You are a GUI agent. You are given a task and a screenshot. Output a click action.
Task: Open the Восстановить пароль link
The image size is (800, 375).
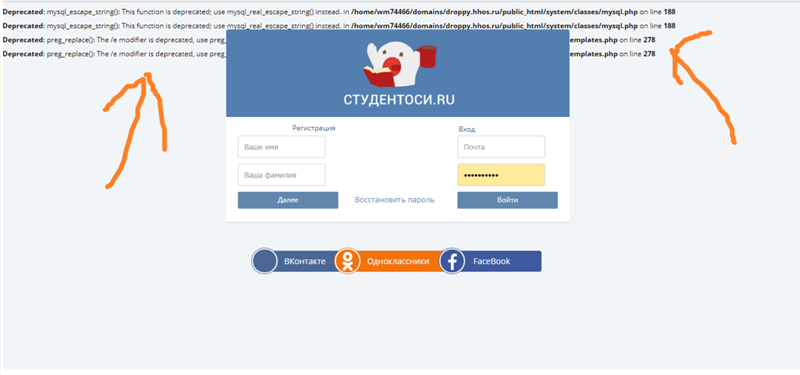tap(395, 200)
